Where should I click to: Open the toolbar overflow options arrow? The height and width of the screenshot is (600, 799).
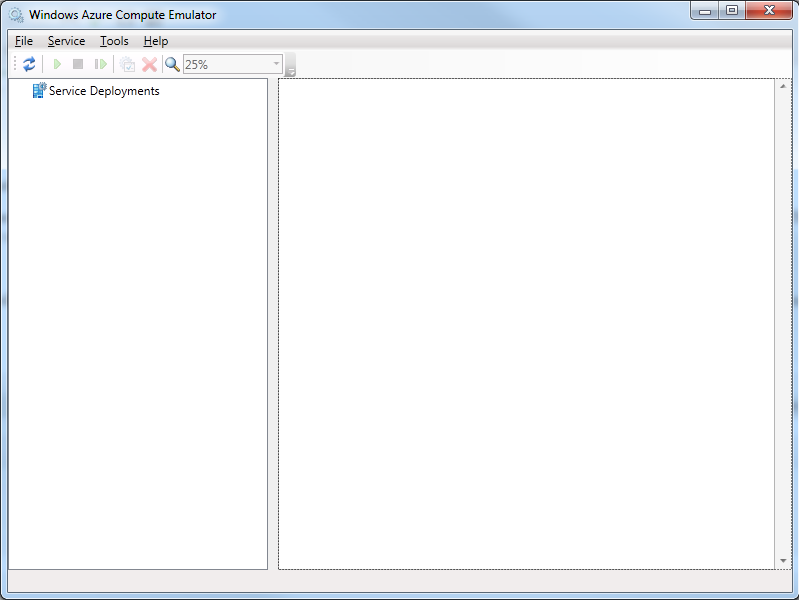click(x=291, y=70)
